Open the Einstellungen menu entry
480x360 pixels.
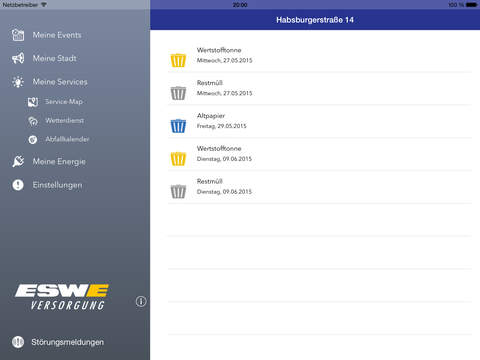(57, 185)
